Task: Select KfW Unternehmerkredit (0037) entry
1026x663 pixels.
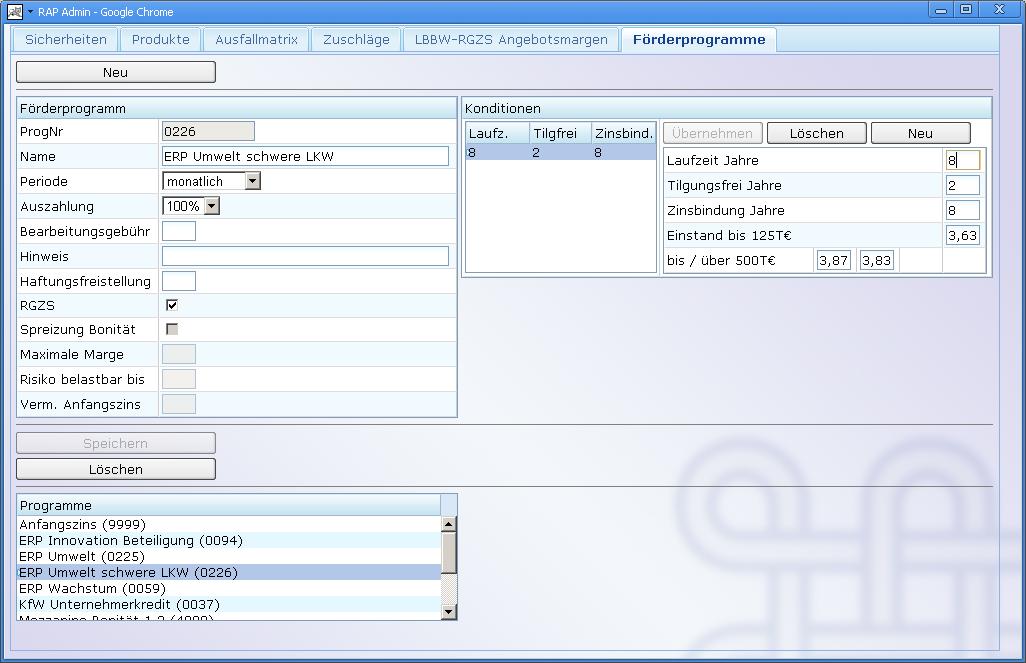Action: pos(229,605)
